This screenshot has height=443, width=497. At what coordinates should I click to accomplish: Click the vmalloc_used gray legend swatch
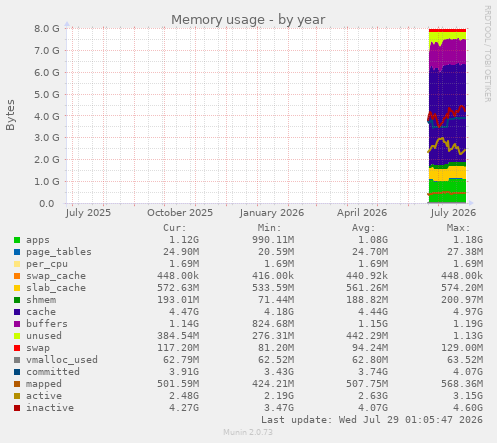[17, 360]
